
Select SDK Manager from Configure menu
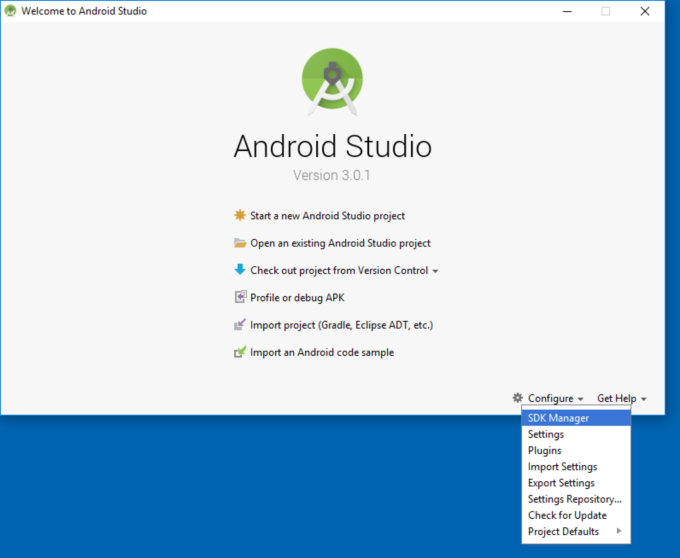[576, 418]
